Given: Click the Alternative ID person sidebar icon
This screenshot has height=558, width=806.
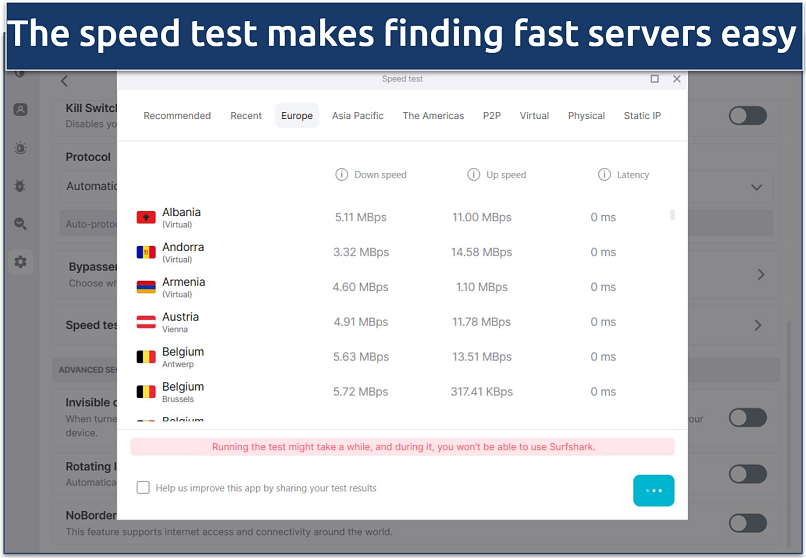Looking at the screenshot, I should click(x=20, y=110).
